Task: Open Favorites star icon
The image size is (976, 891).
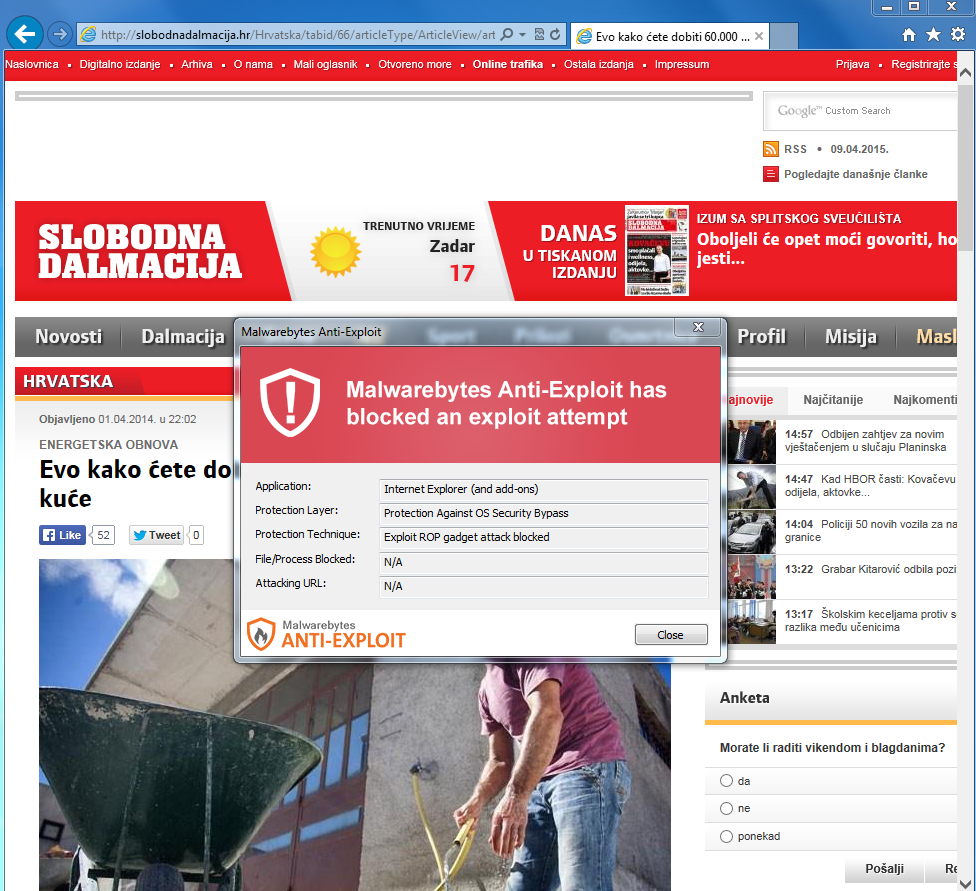Action: click(933, 35)
